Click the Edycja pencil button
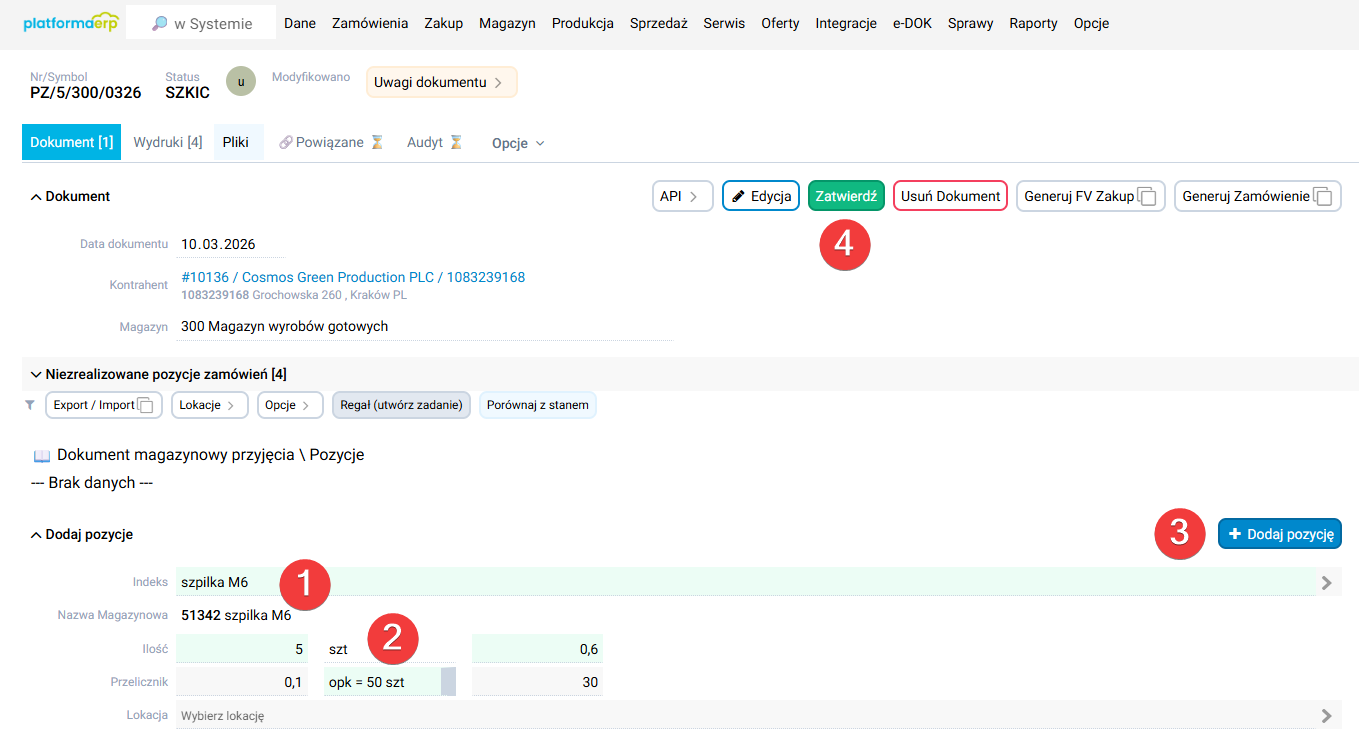This screenshot has height=748, width=1359. (761, 196)
